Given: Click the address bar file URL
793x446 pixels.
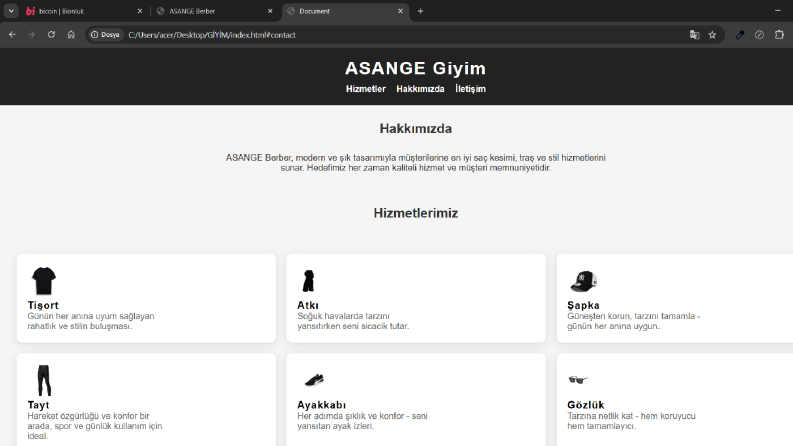Looking at the screenshot, I should [x=212, y=35].
